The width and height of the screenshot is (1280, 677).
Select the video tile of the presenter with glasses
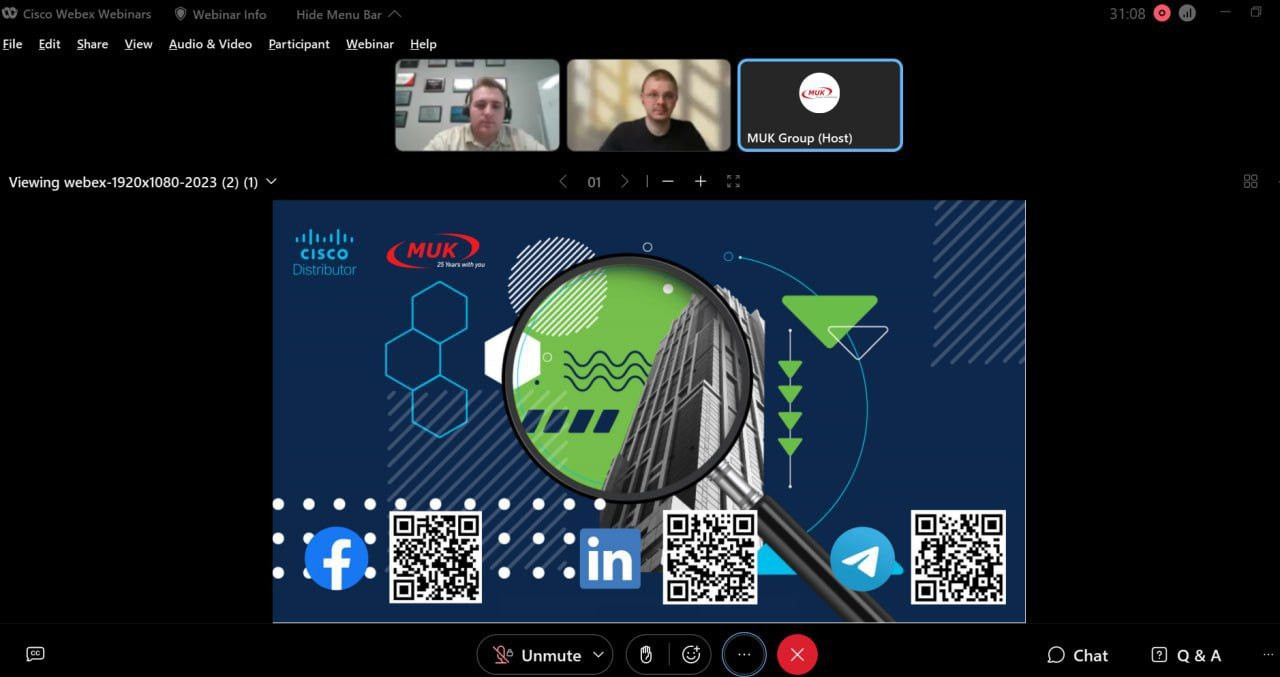649,105
